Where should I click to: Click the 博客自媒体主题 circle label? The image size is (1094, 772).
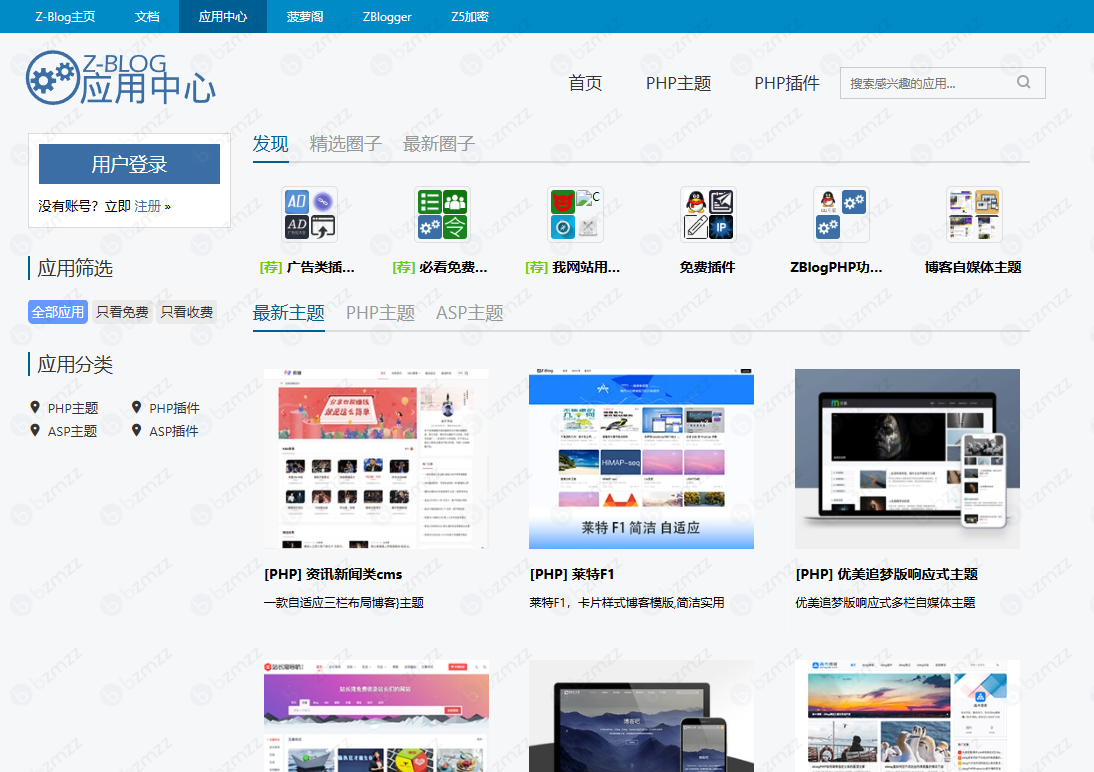click(973, 267)
